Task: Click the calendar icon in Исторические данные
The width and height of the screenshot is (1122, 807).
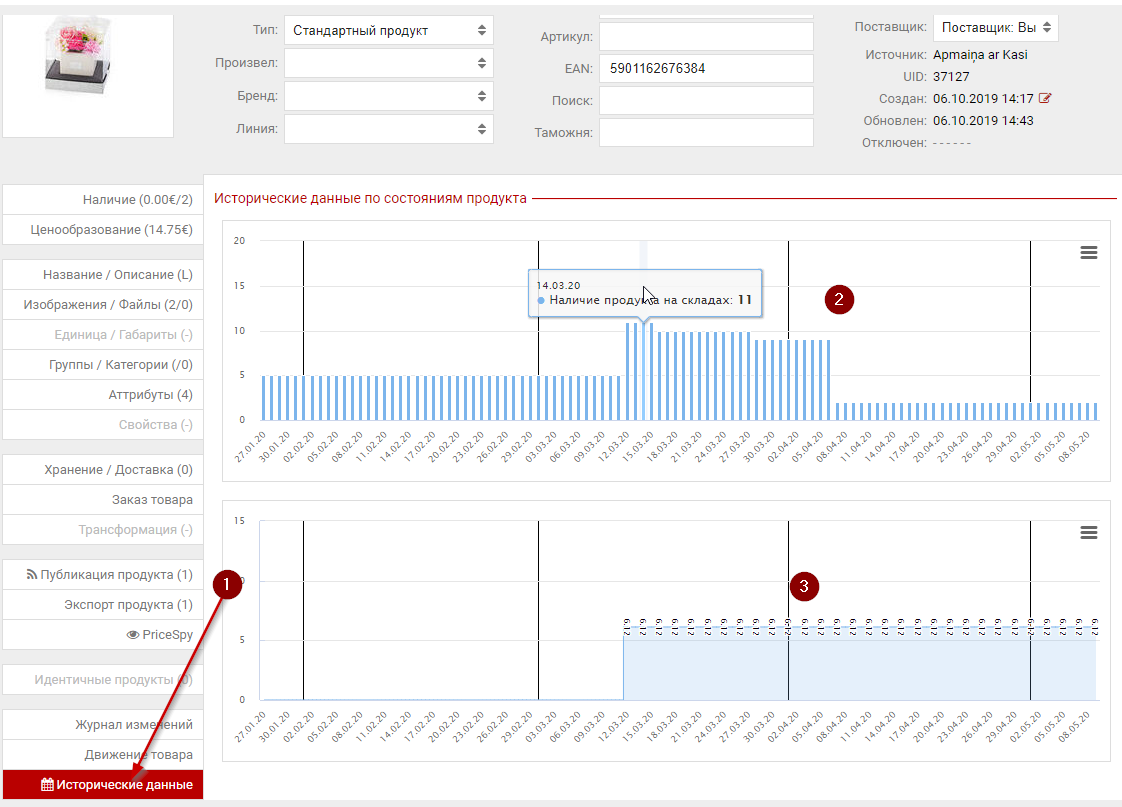Action: coord(47,786)
